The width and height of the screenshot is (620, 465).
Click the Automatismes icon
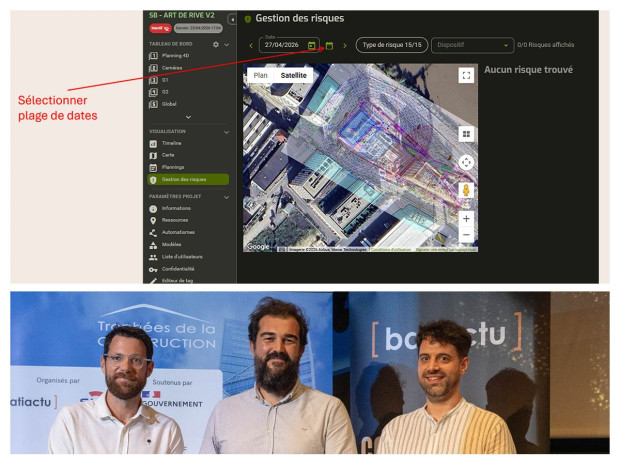153,233
